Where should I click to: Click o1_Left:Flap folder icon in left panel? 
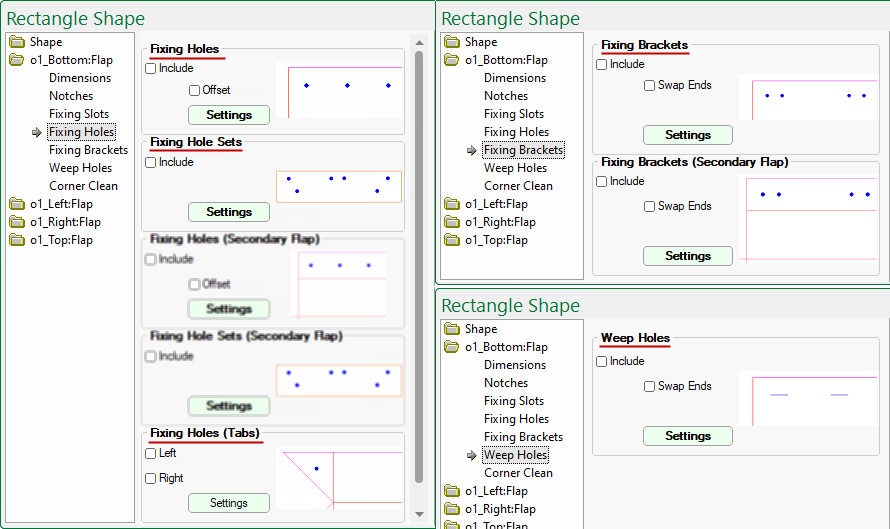click(x=16, y=204)
